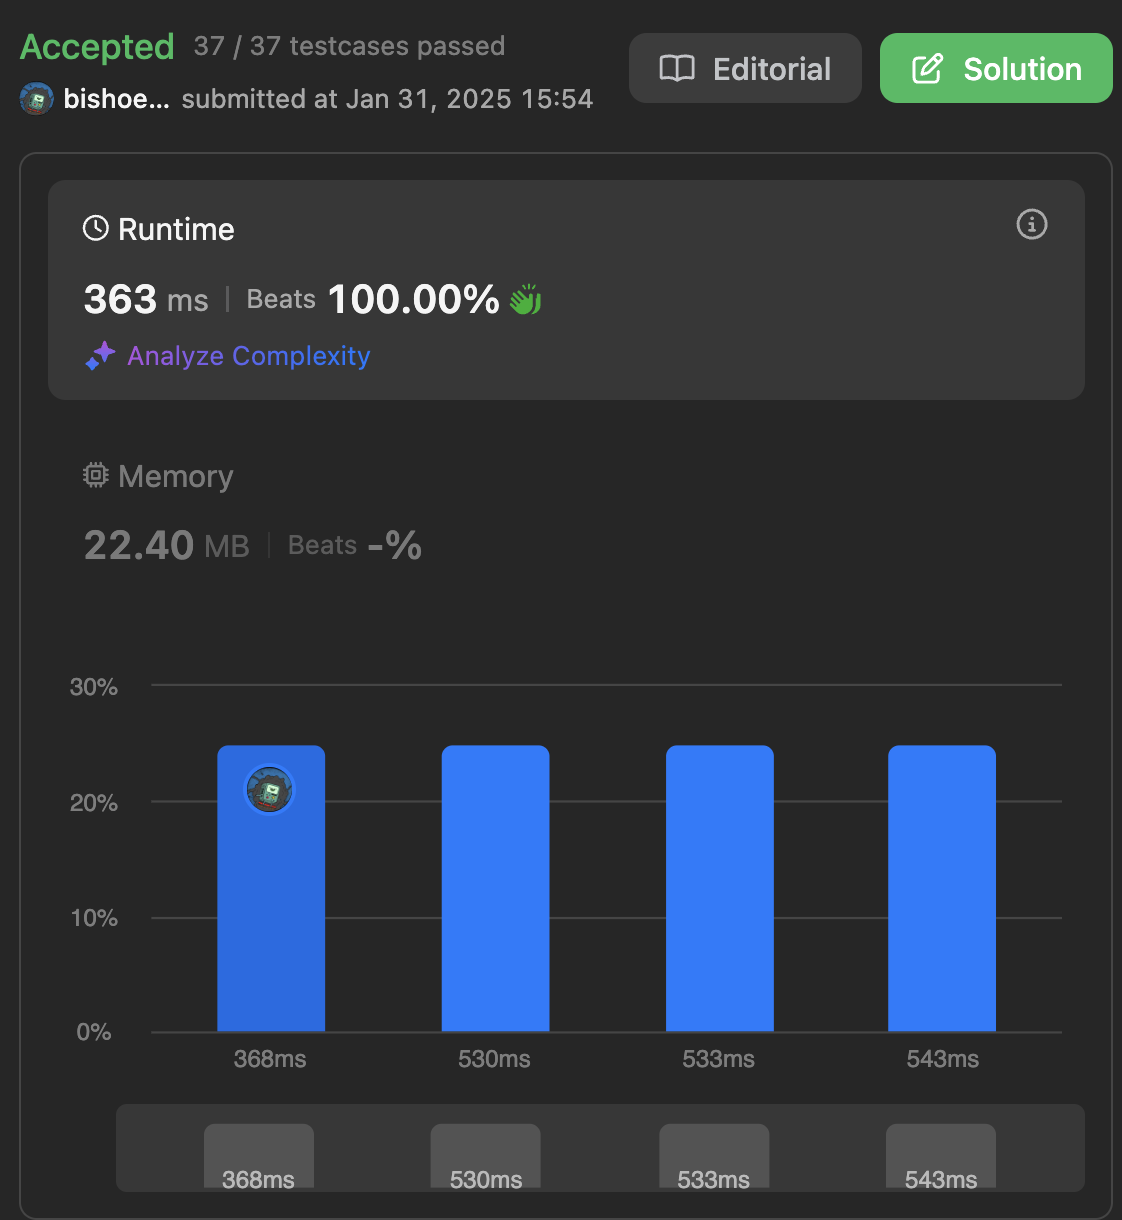The width and height of the screenshot is (1122, 1220).
Task: Click the green Solution button
Action: pyautogui.click(x=996, y=68)
